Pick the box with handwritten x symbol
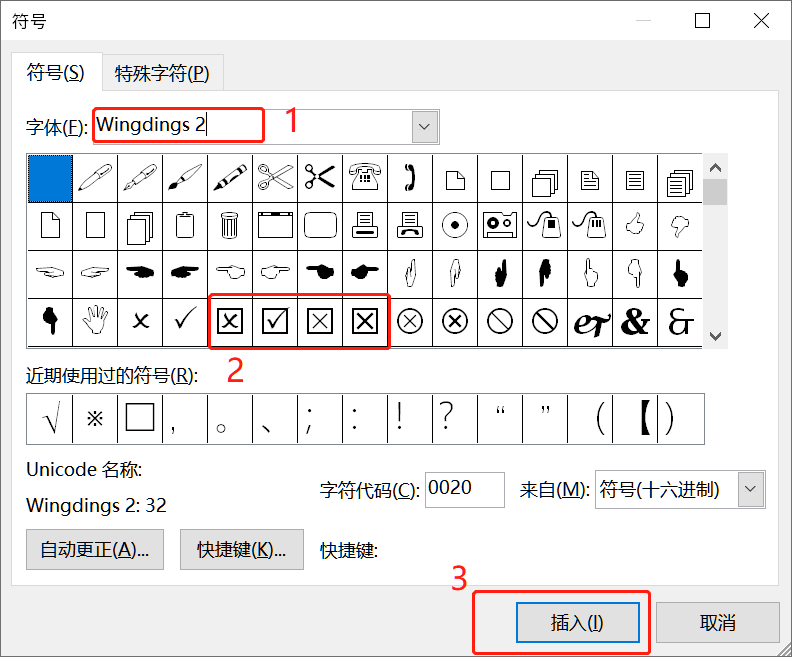 230,322
